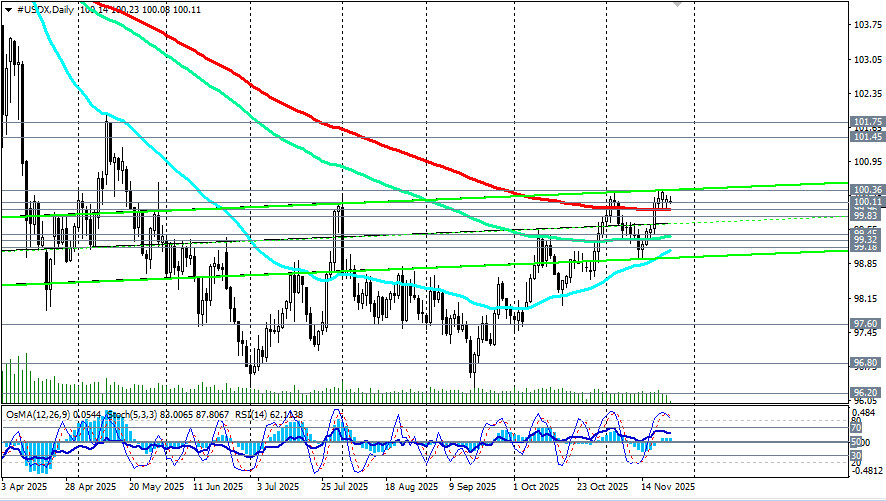
Task: Click the OsMA(12,26,9) indicator label
Action: click(x=38, y=415)
